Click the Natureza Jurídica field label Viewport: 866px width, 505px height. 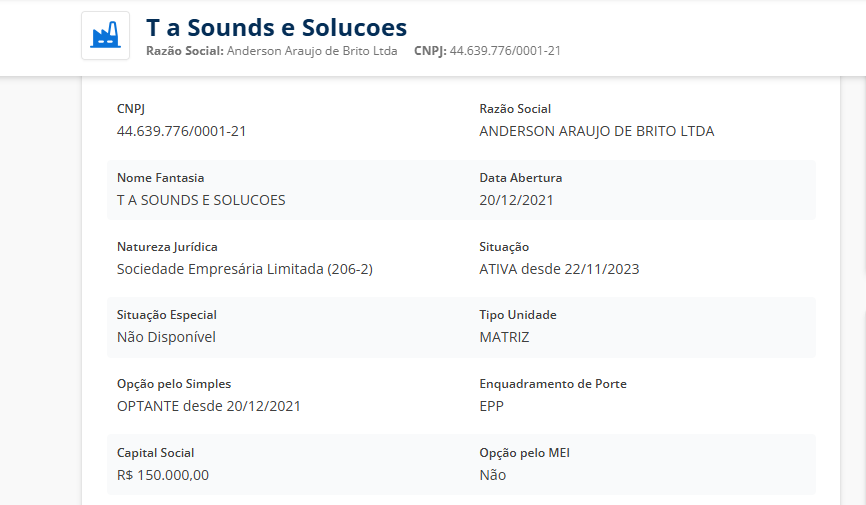tap(167, 247)
